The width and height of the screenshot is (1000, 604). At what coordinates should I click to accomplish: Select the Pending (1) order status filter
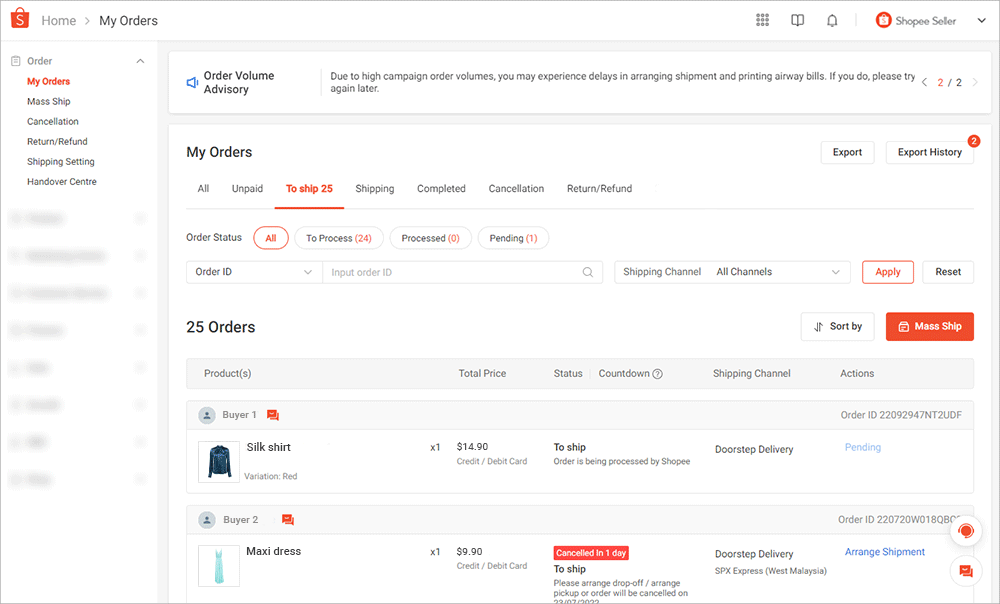[513, 238]
